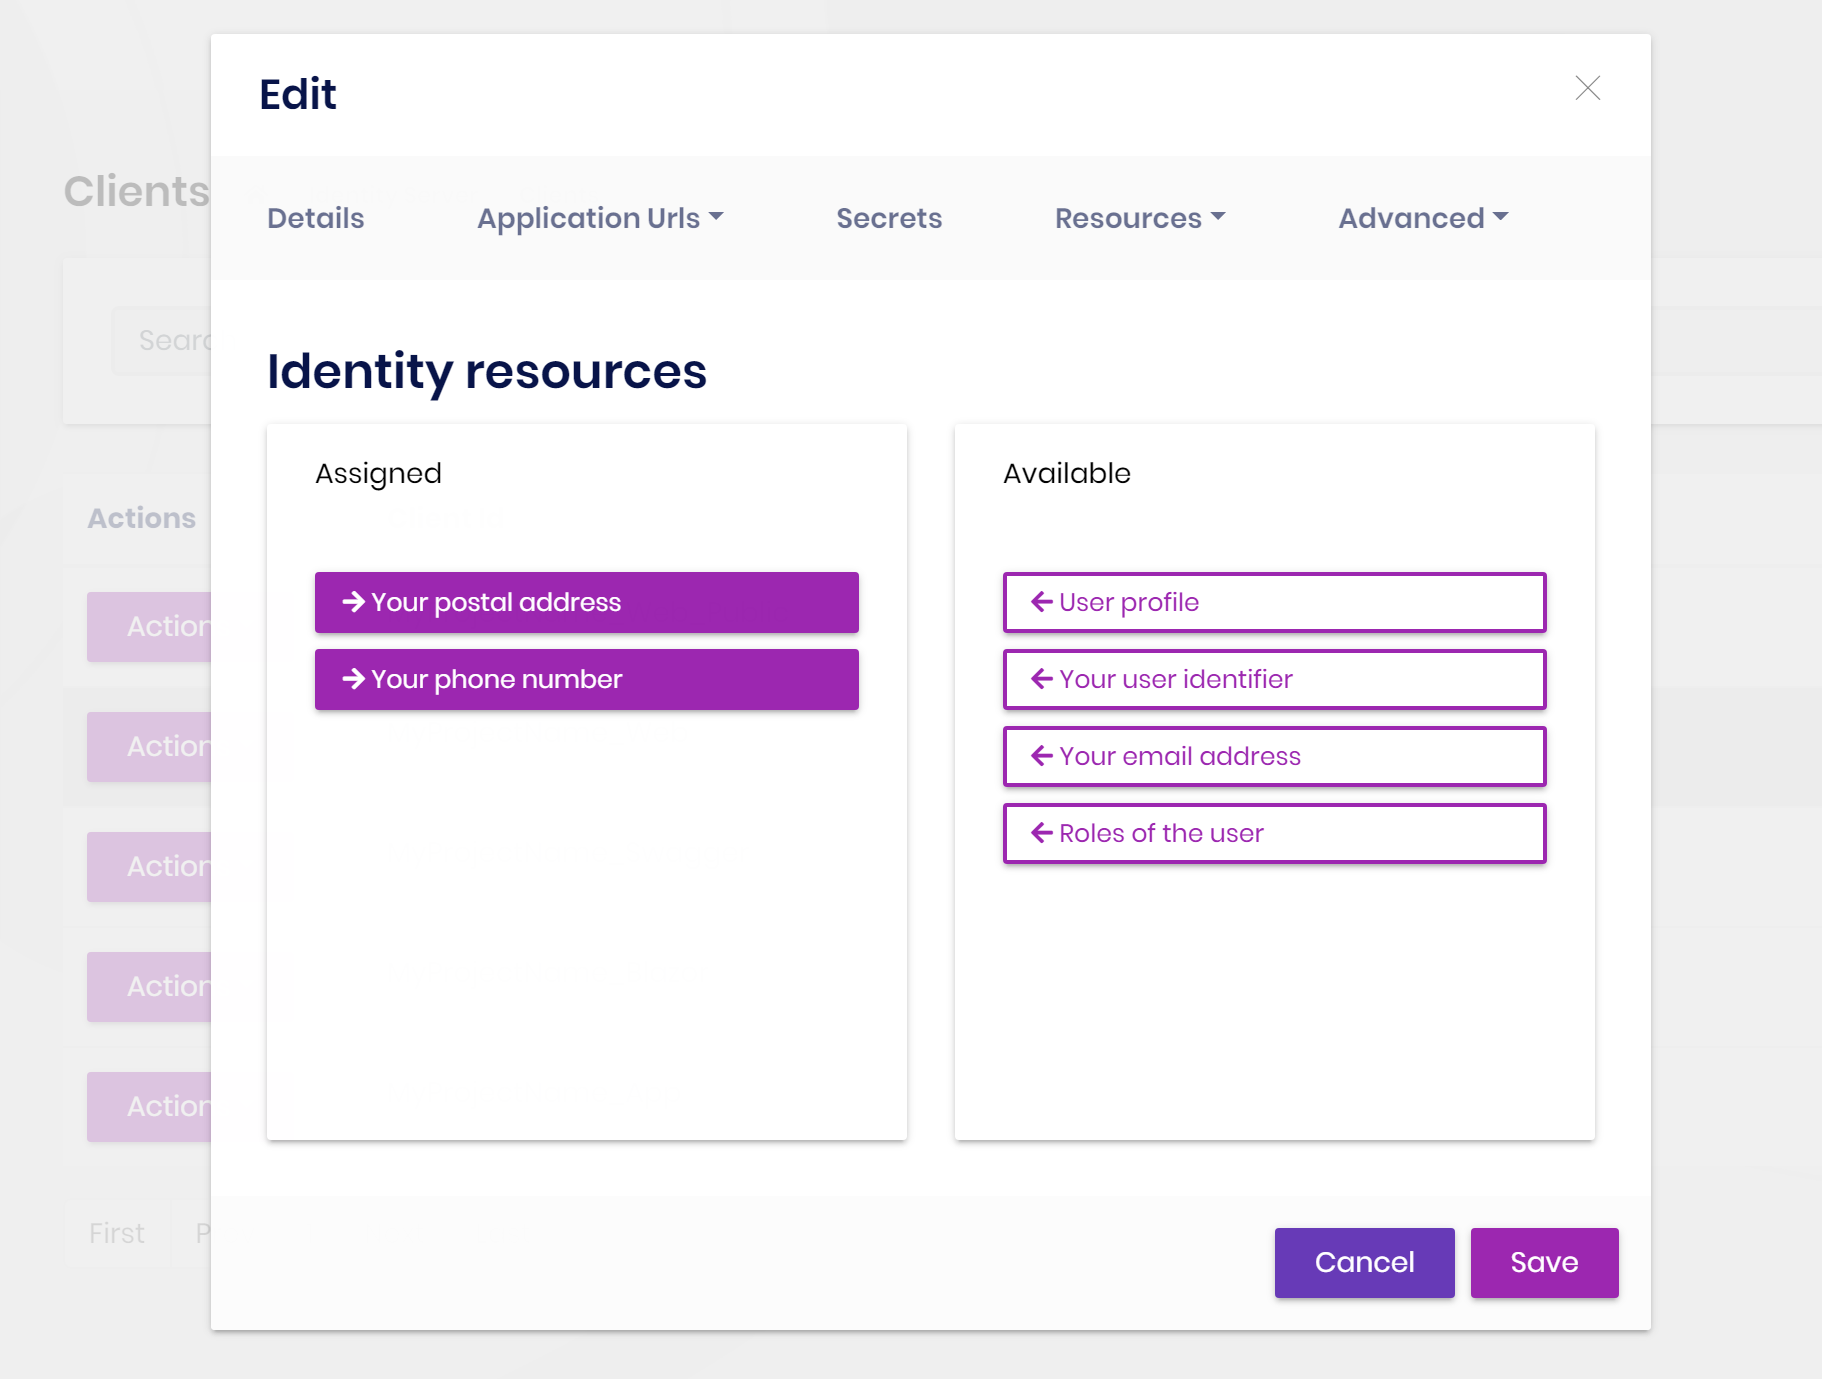Open the Secrets tab
The image size is (1822, 1379).
pos(889,218)
